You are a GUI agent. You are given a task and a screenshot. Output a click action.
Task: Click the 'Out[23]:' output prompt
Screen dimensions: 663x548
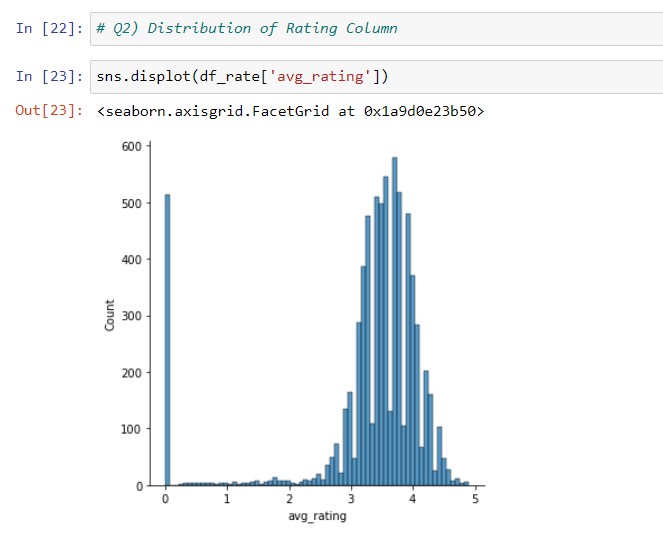tap(49, 111)
